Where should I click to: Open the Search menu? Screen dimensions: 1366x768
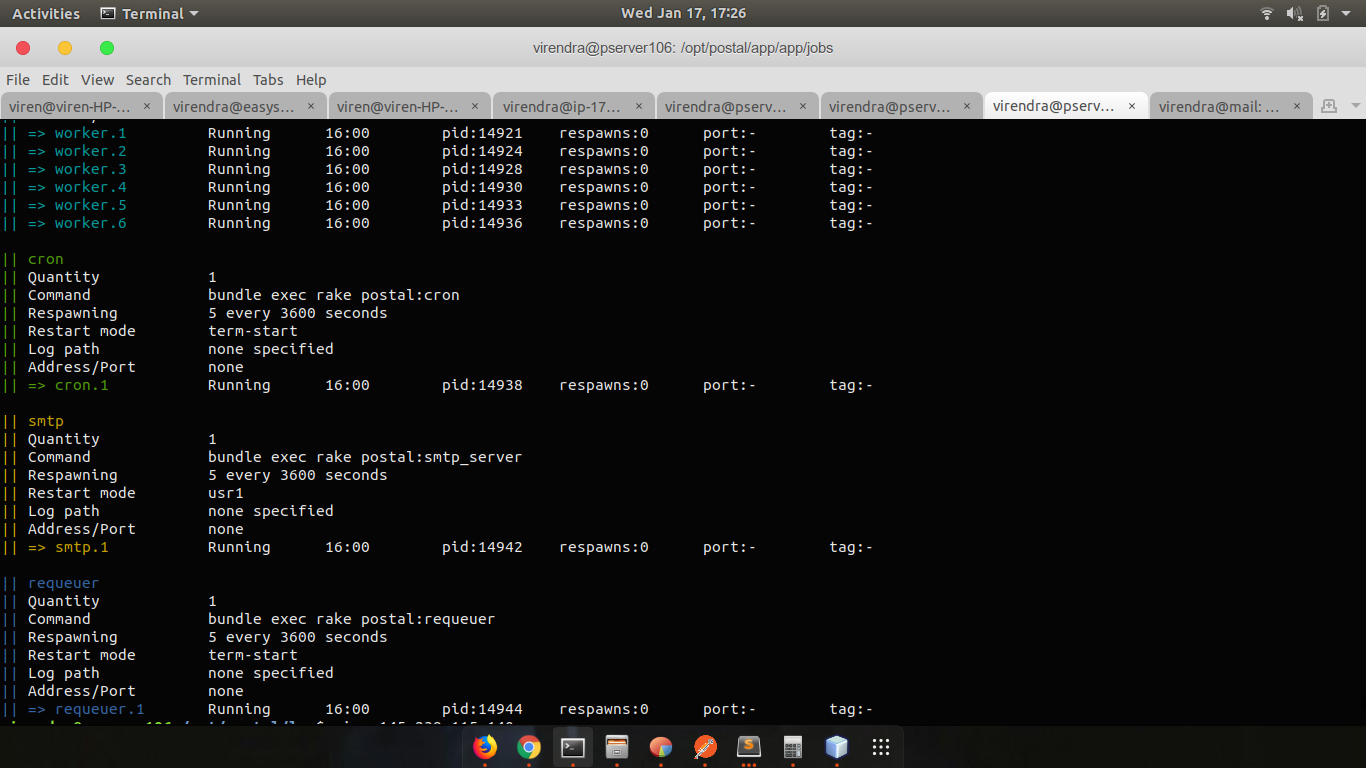click(148, 80)
